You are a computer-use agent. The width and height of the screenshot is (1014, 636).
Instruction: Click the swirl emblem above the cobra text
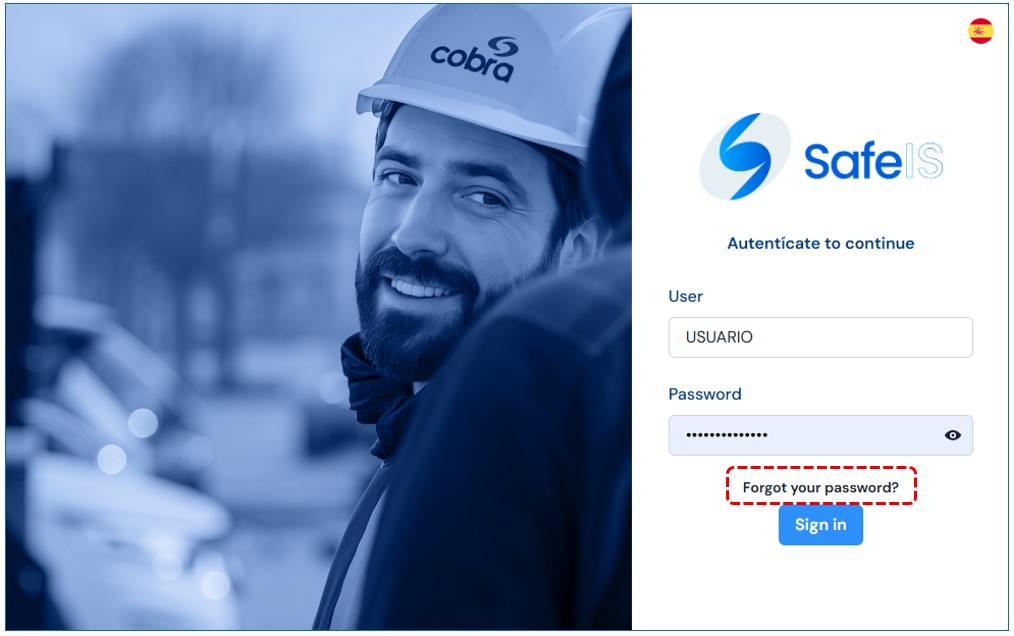point(503,45)
